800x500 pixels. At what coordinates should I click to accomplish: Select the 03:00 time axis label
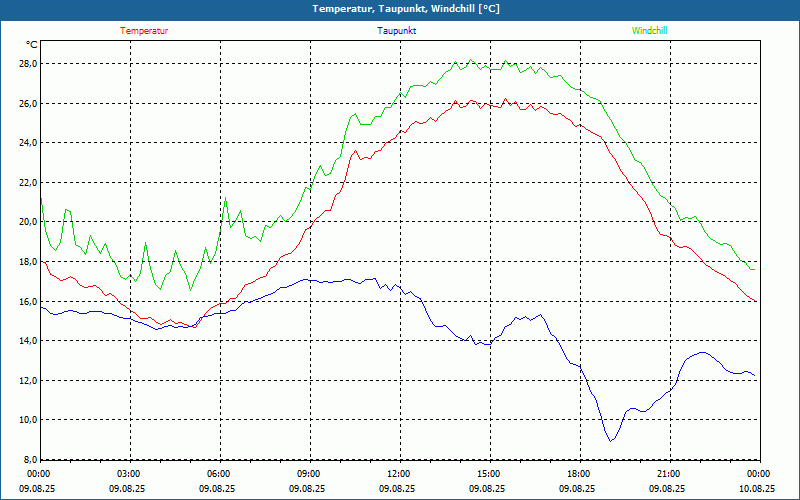[129, 474]
